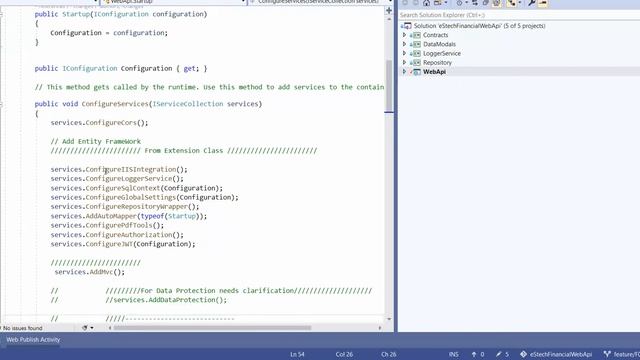
Task: Click the ConfigureSqlContext method call
Action: (123, 188)
